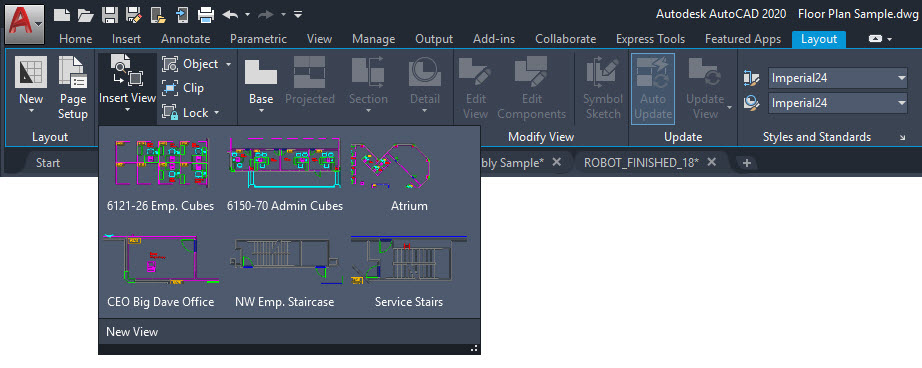922x368 pixels.
Task: Go to the Manage ribbon tab
Action: click(x=373, y=39)
